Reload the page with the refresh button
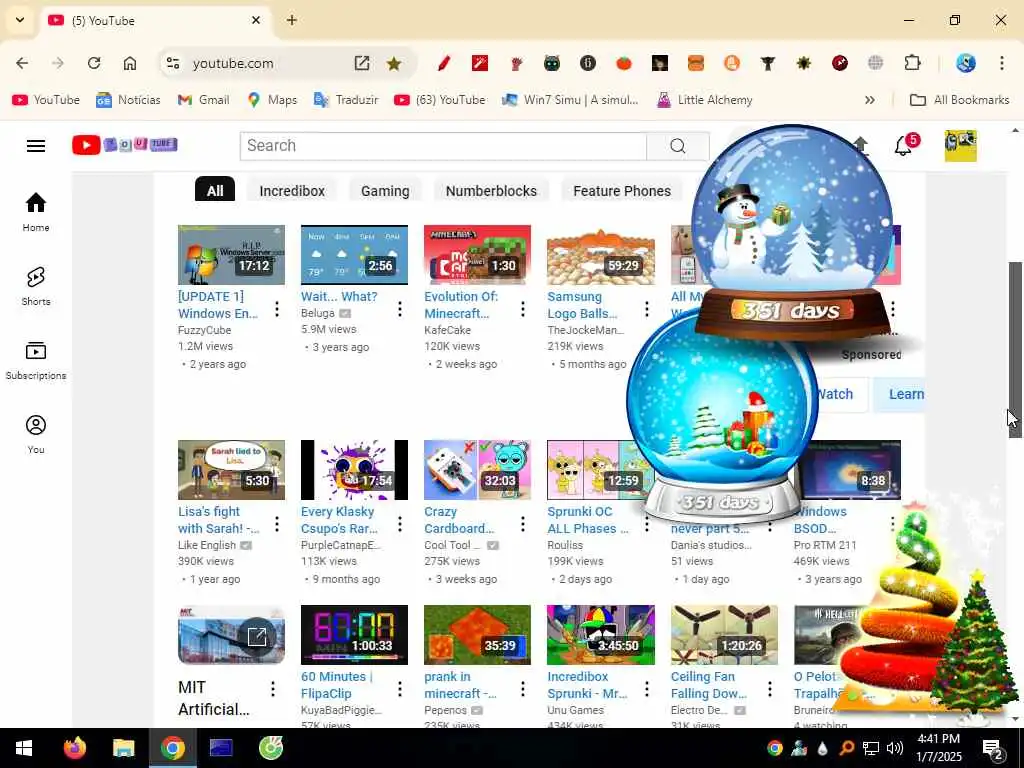 click(x=94, y=63)
